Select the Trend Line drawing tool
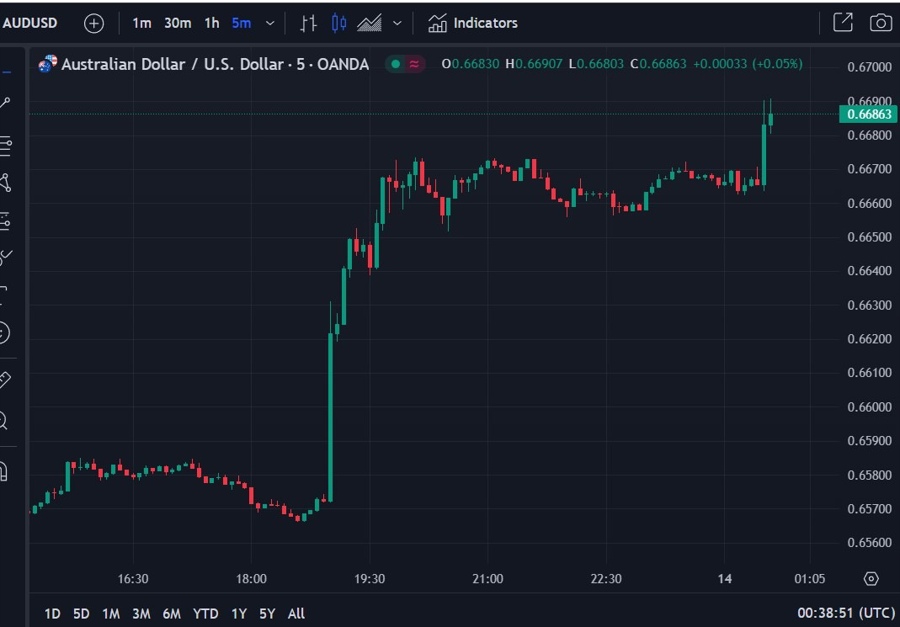 click(x=5, y=104)
